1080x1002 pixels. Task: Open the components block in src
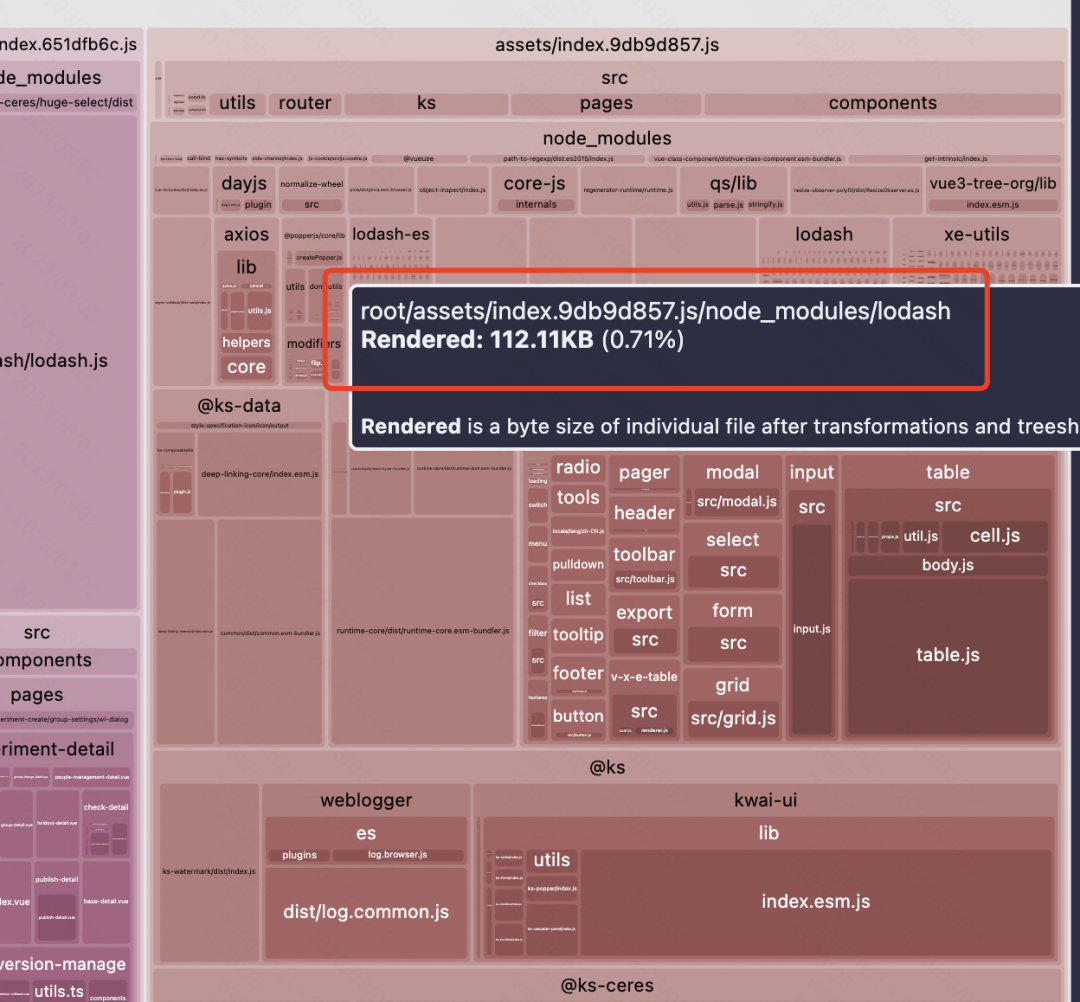click(x=882, y=103)
